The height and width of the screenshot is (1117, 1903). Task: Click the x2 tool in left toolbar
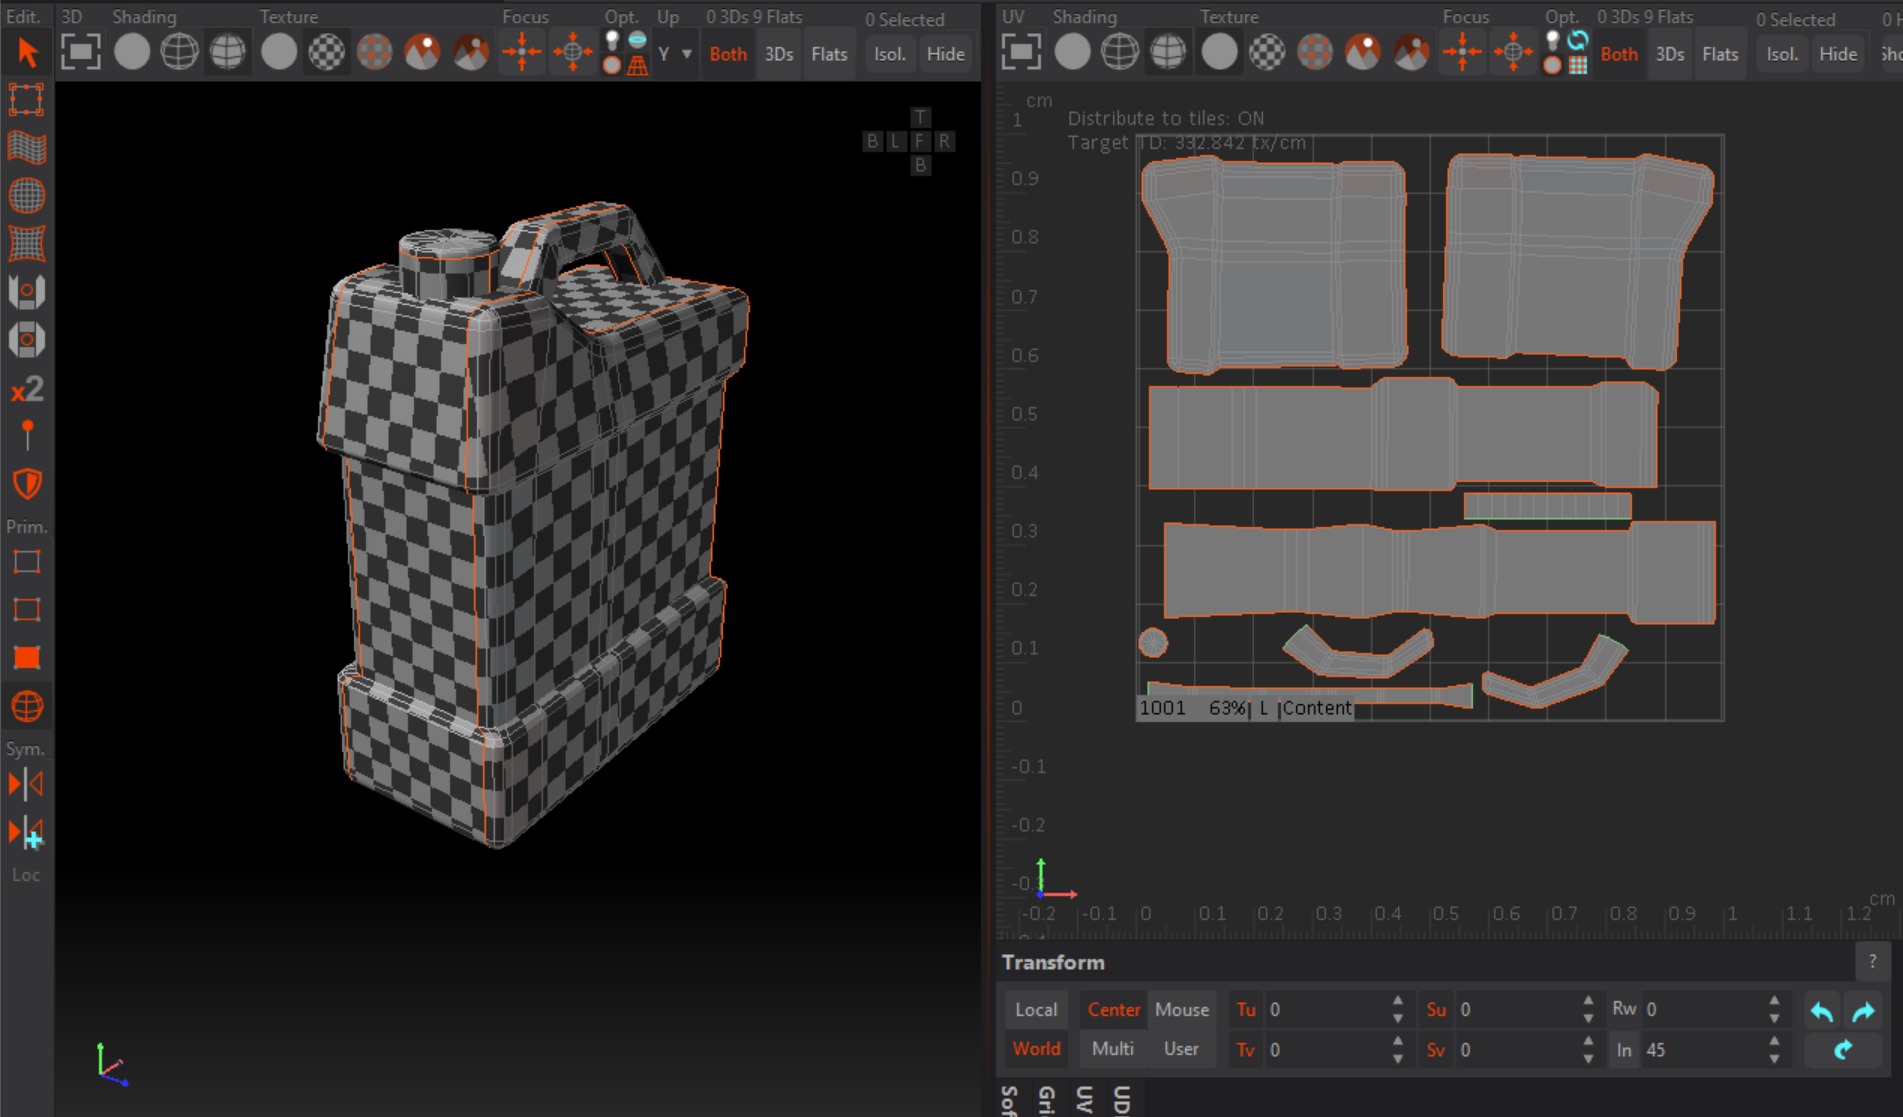(27, 388)
